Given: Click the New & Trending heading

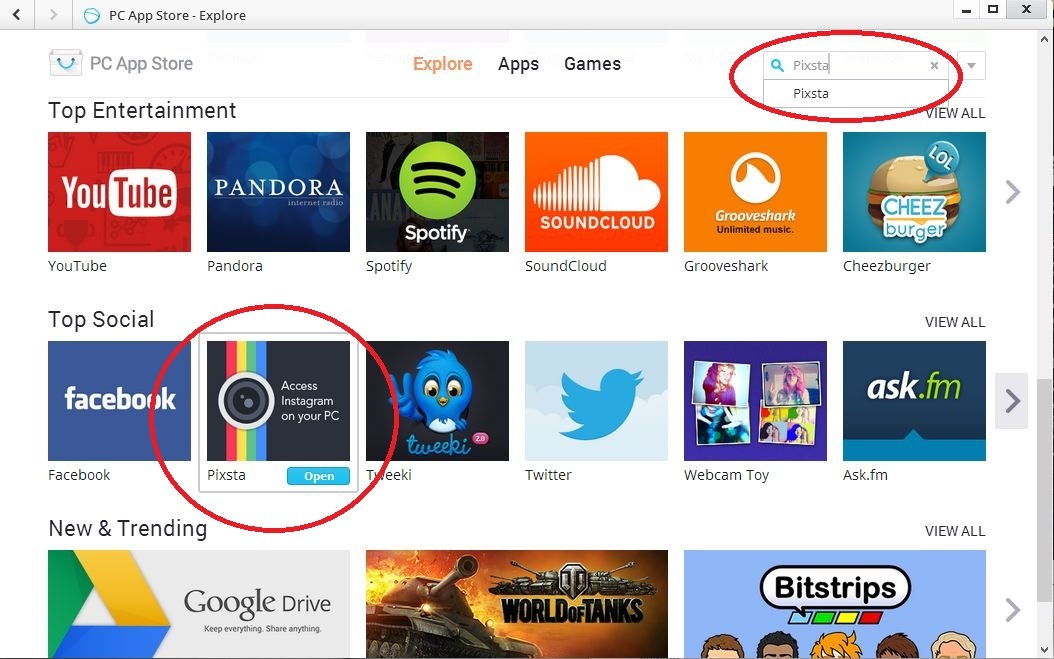Looking at the screenshot, I should tap(128, 529).
